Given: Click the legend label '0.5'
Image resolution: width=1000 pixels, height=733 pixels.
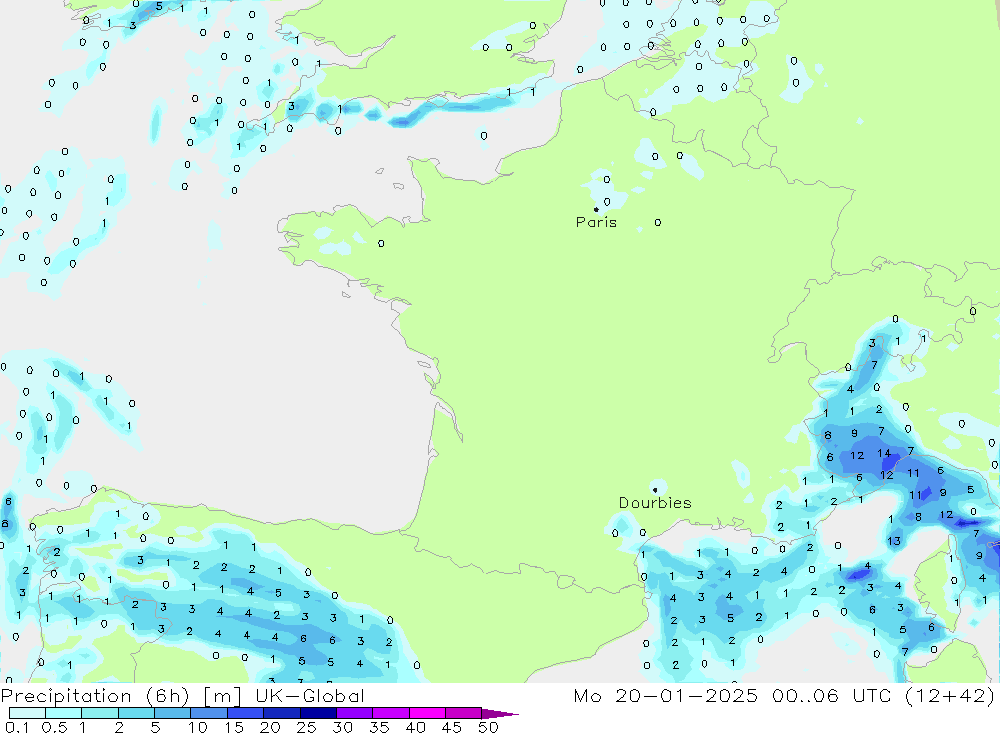Looking at the screenshot, I should pyautogui.click(x=54, y=727).
